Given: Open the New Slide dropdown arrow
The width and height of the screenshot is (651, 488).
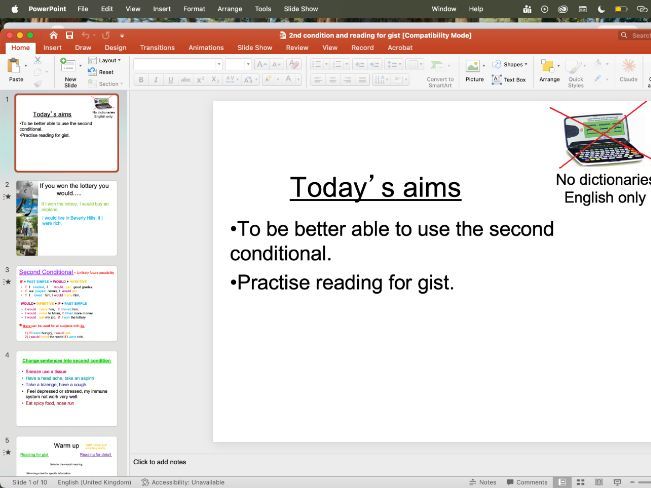Looking at the screenshot, I should 81,66.
